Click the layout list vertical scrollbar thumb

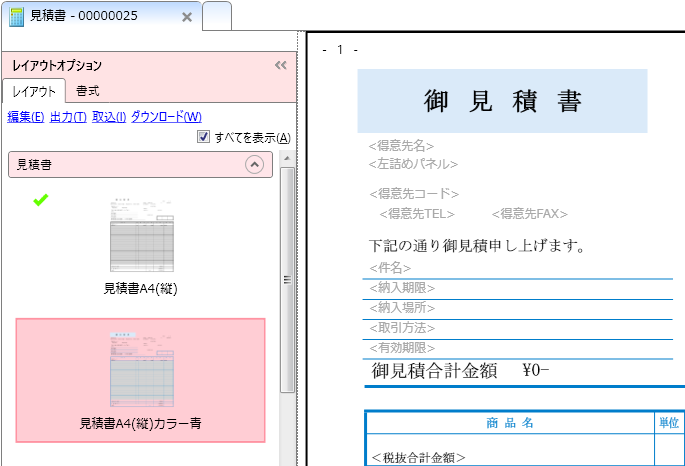(x=287, y=280)
